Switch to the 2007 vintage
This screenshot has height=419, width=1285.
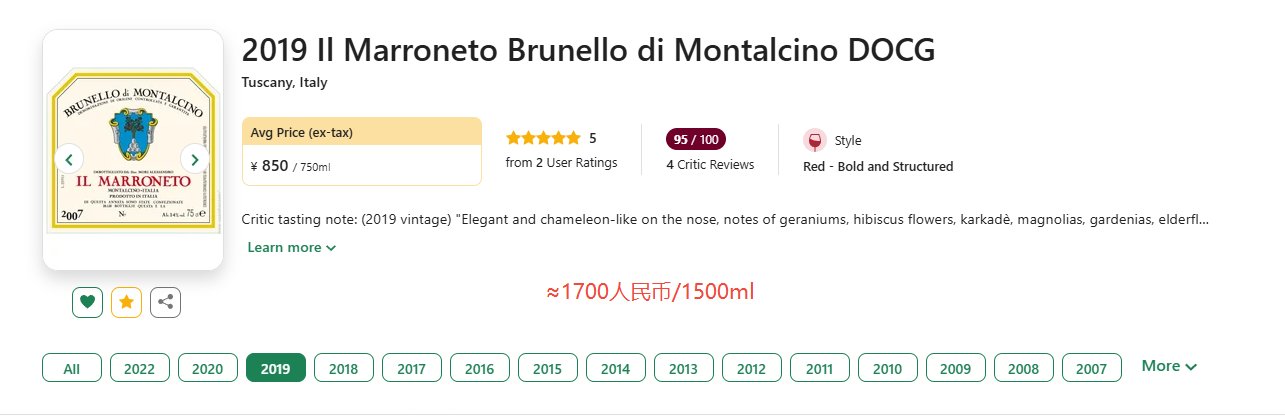click(1091, 368)
